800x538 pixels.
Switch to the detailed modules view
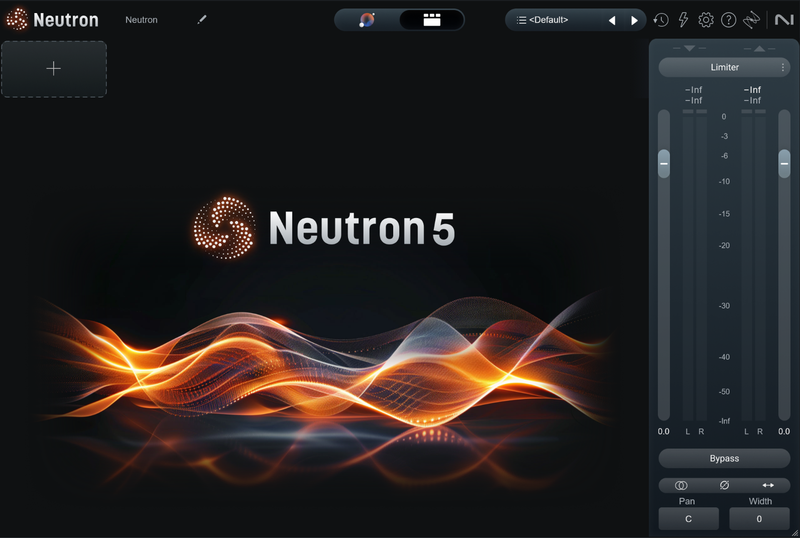coord(431,20)
